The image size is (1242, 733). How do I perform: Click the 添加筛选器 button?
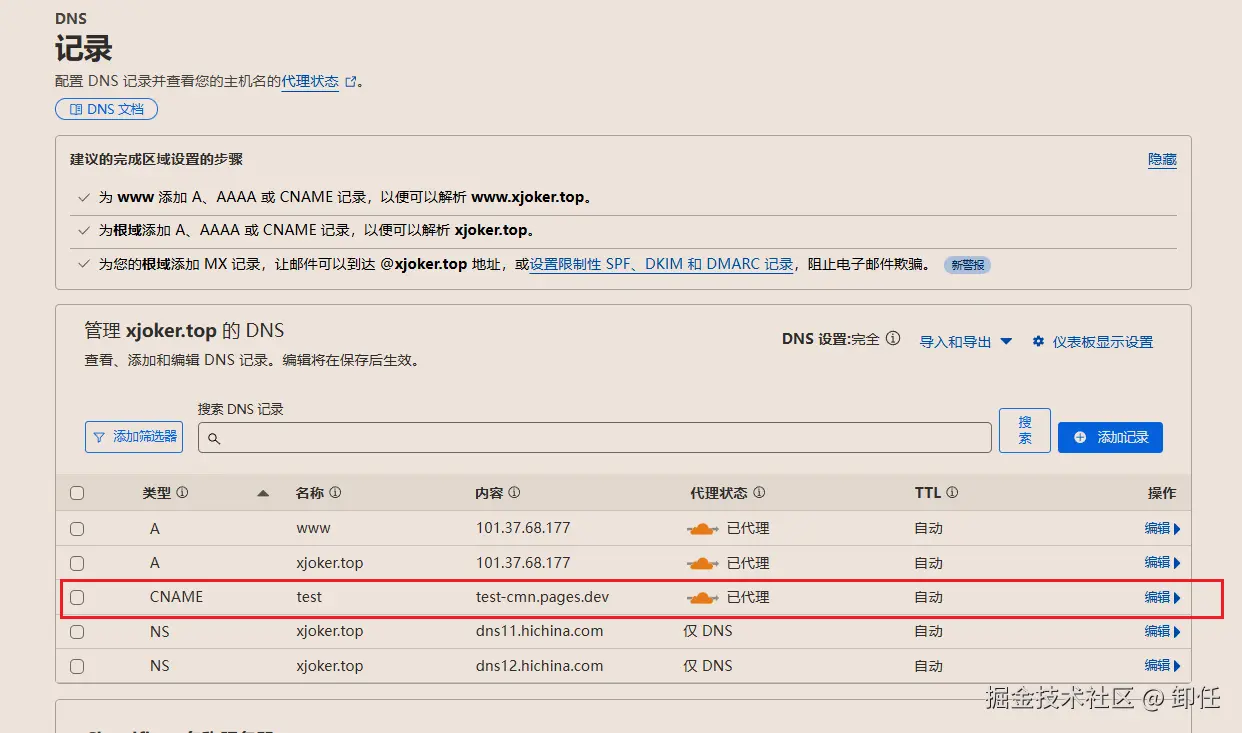point(134,437)
